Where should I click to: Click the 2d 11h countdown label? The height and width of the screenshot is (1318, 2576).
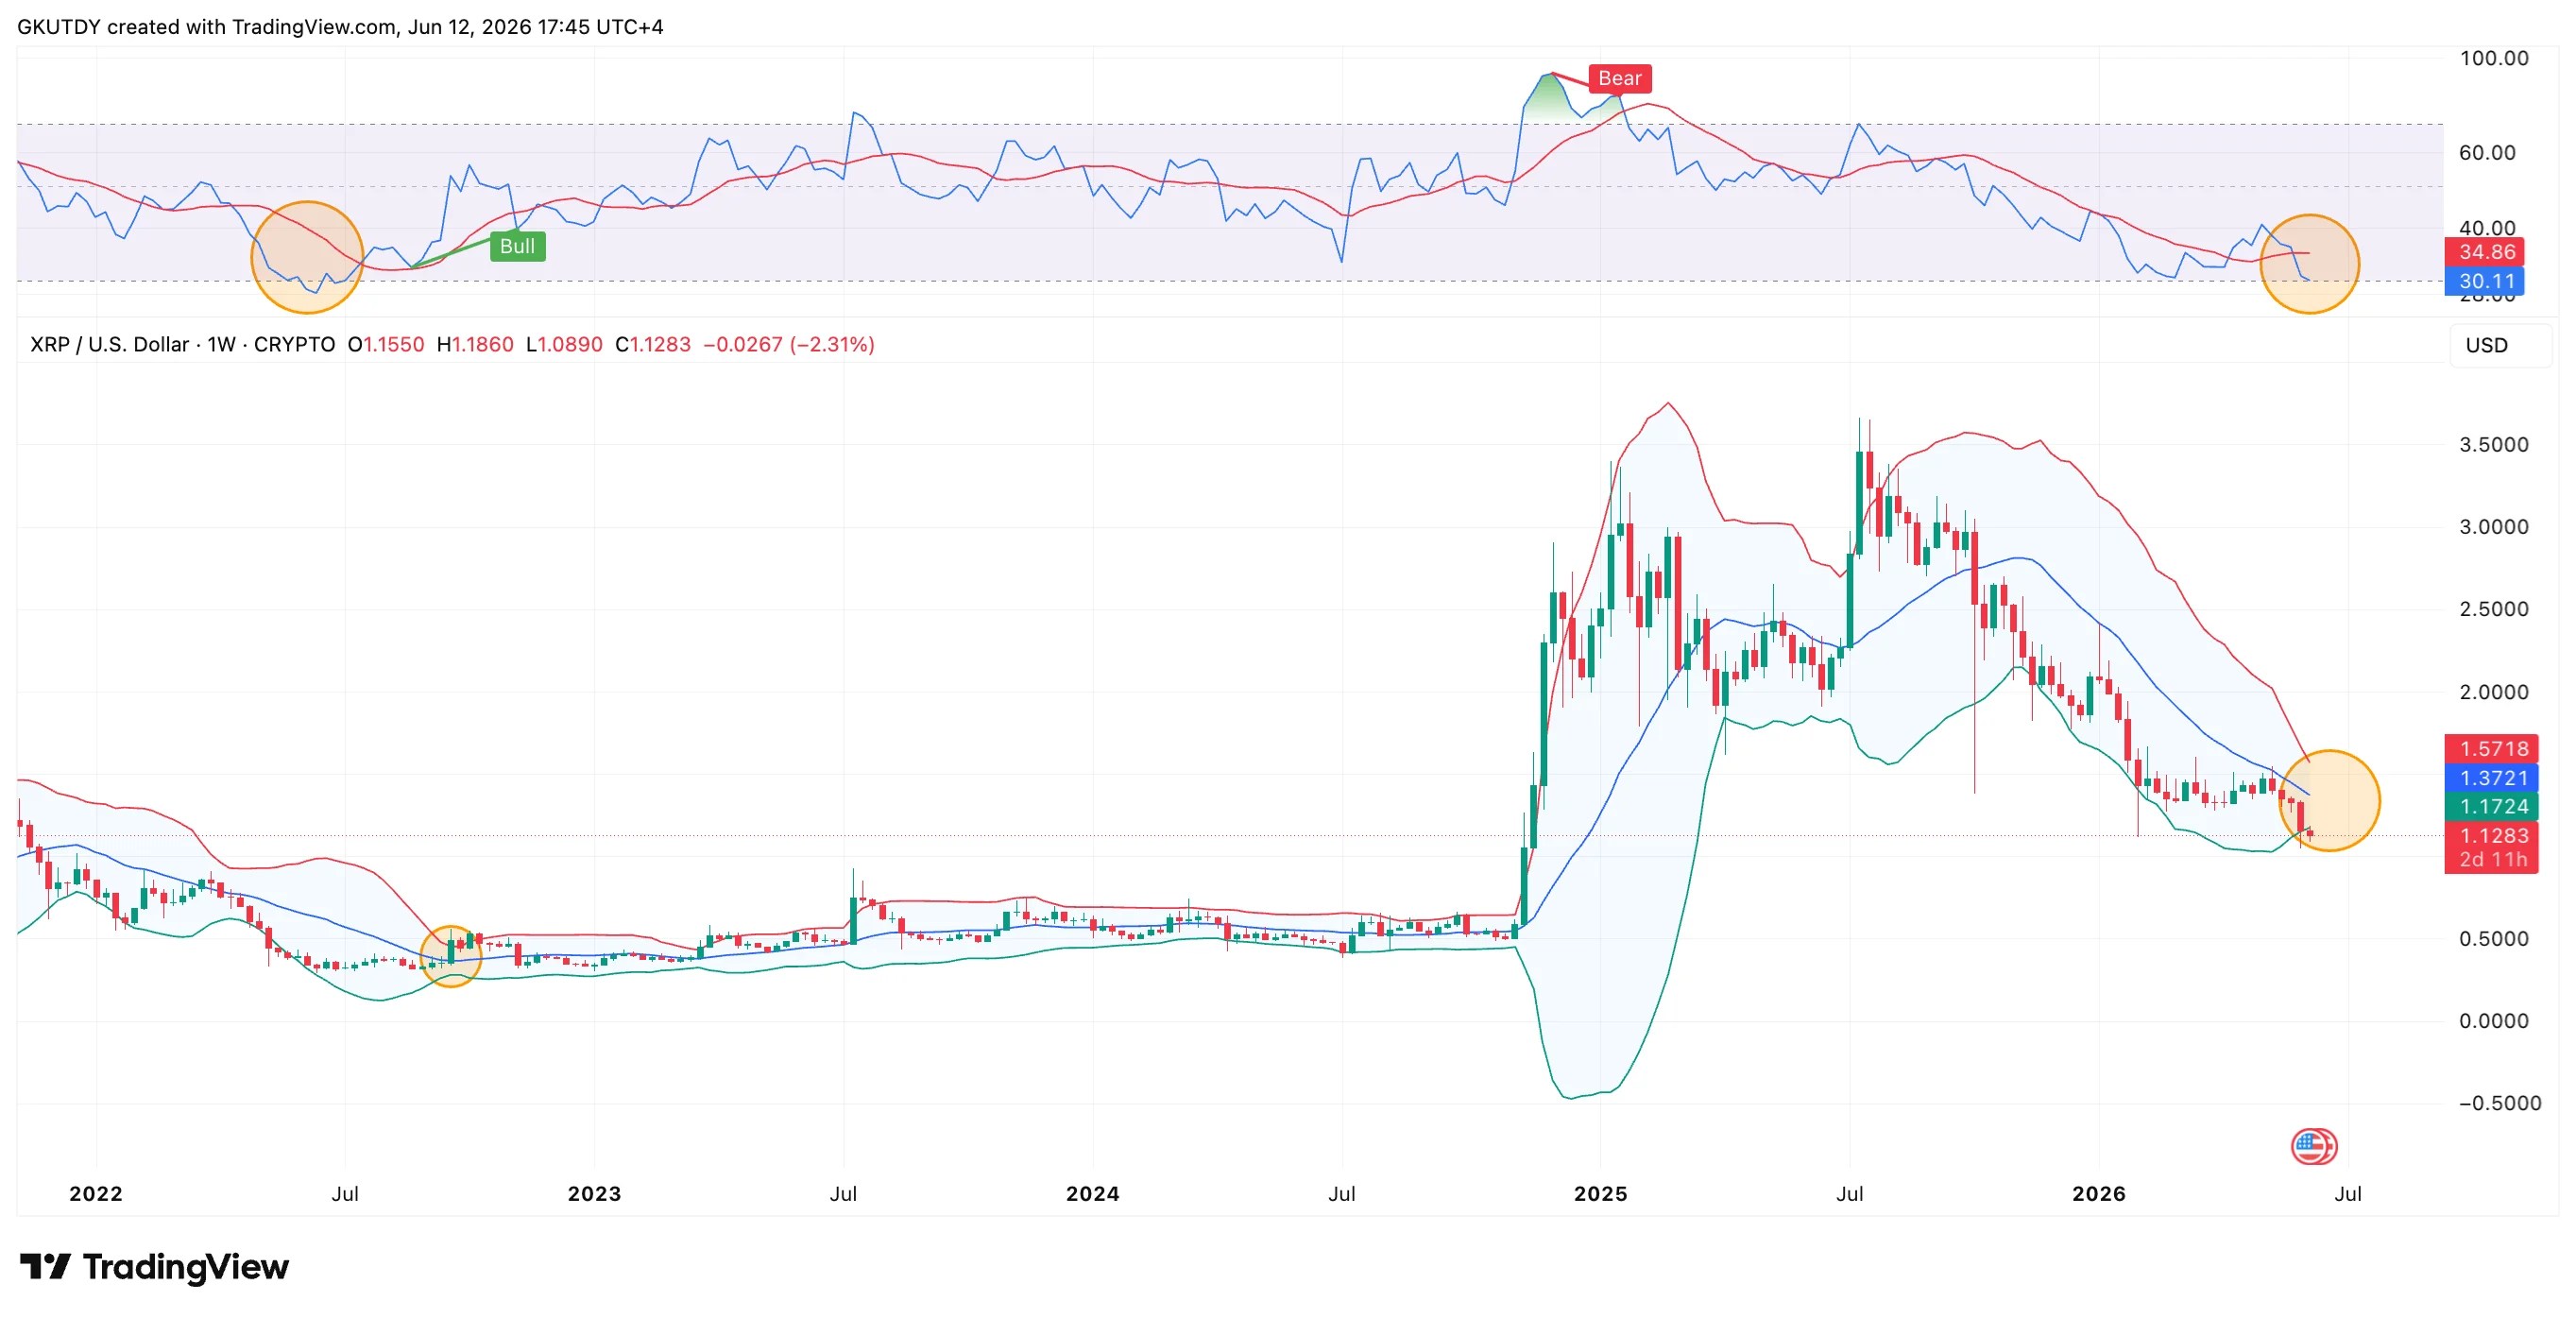[x=2494, y=859]
